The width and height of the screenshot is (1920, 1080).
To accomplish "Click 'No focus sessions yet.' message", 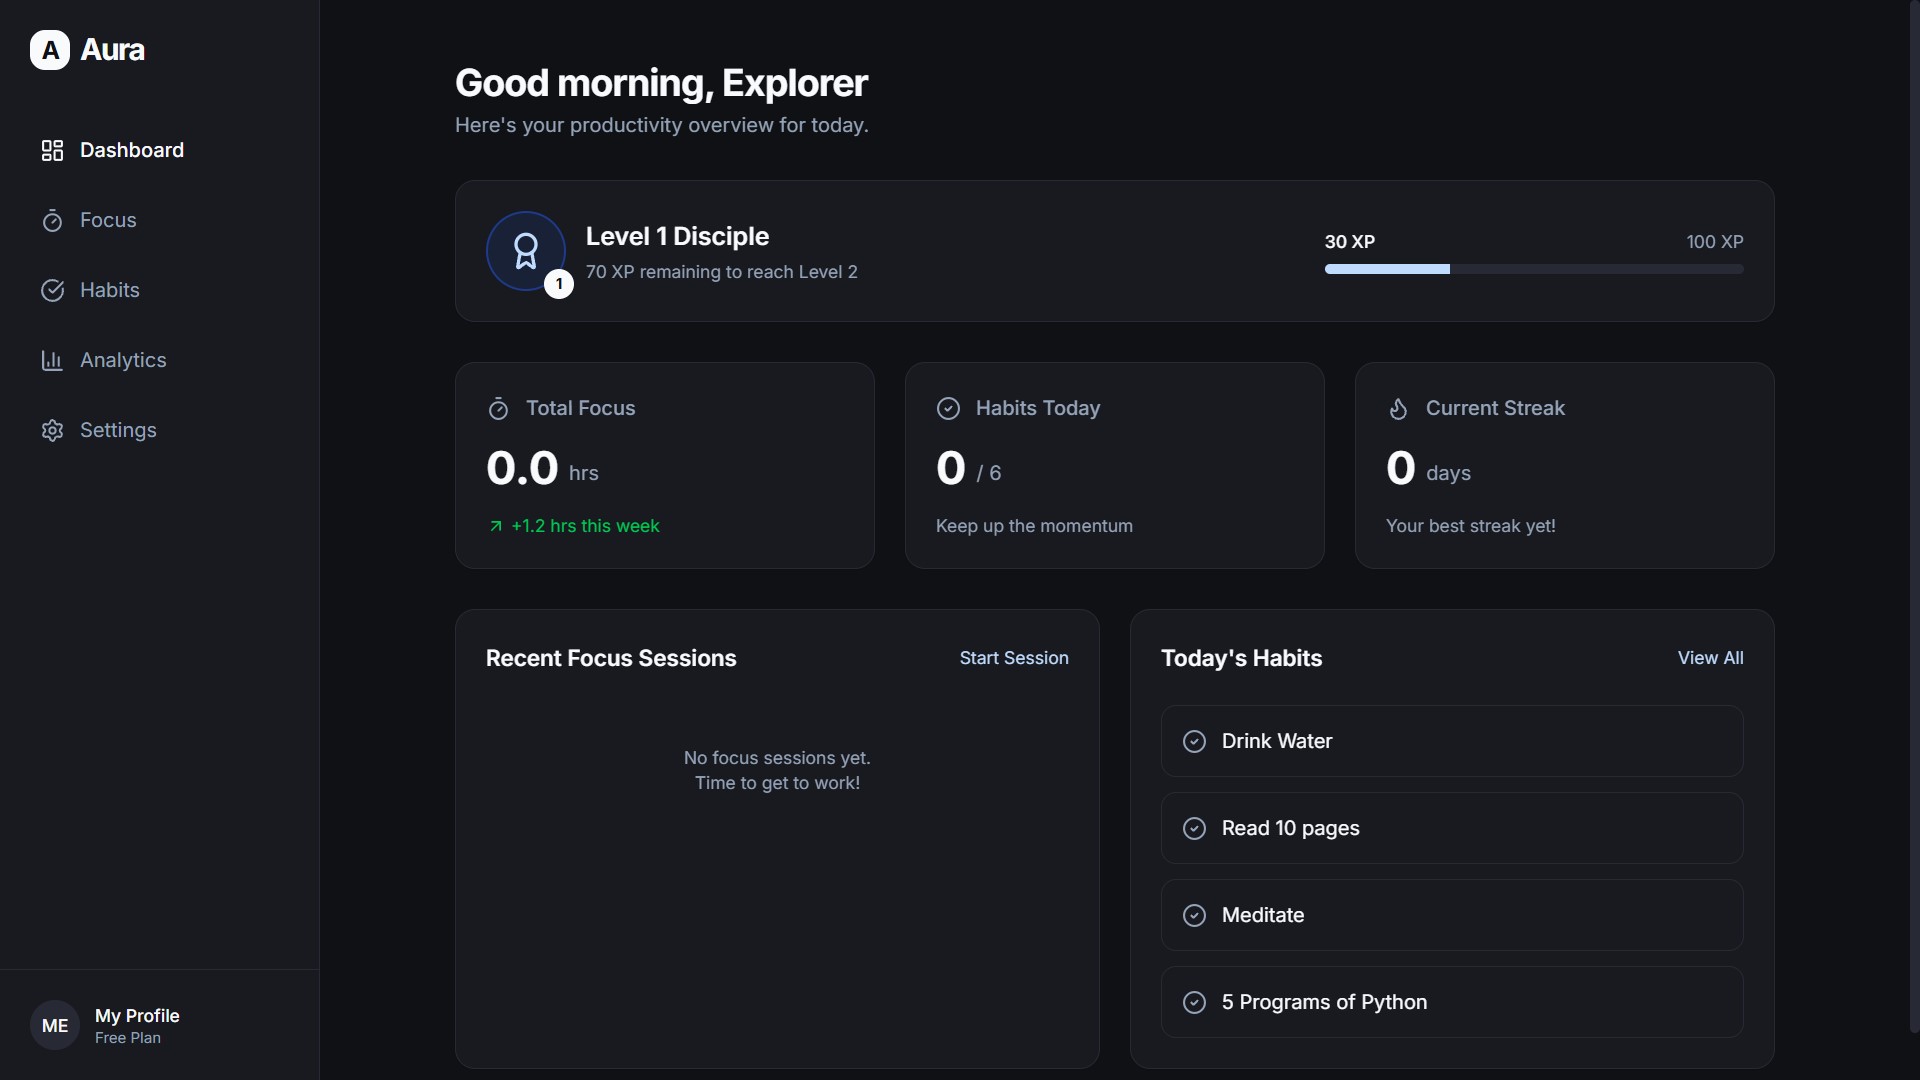I will click(x=777, y=758).
